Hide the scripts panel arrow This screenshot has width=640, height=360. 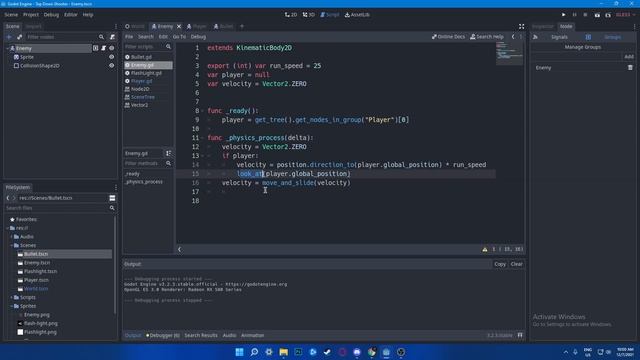click(x=179, y=249)
